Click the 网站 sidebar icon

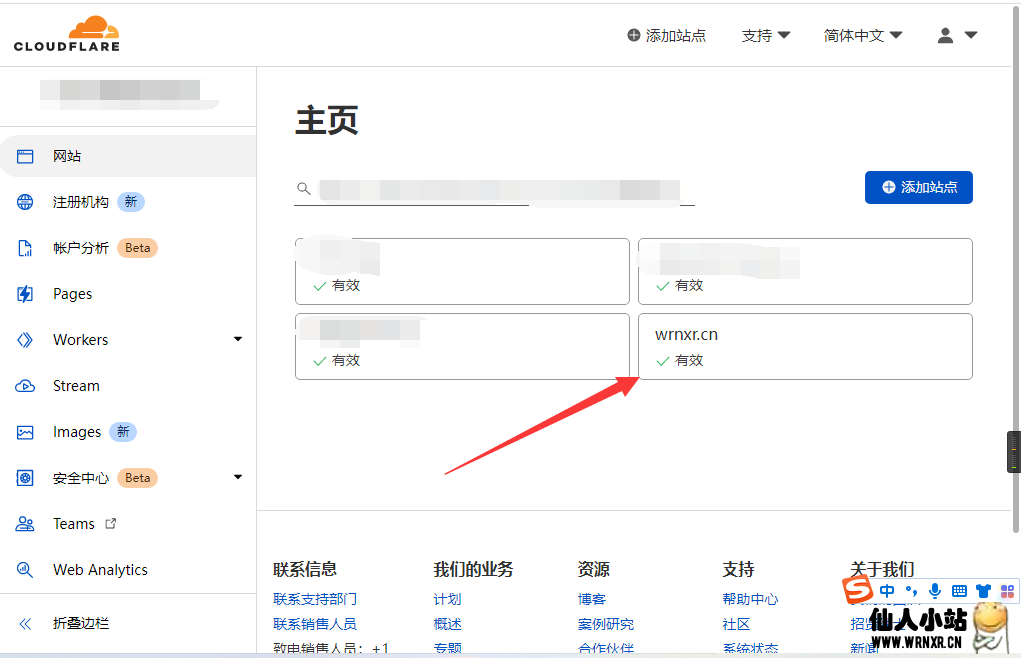(x=25, y=156)
